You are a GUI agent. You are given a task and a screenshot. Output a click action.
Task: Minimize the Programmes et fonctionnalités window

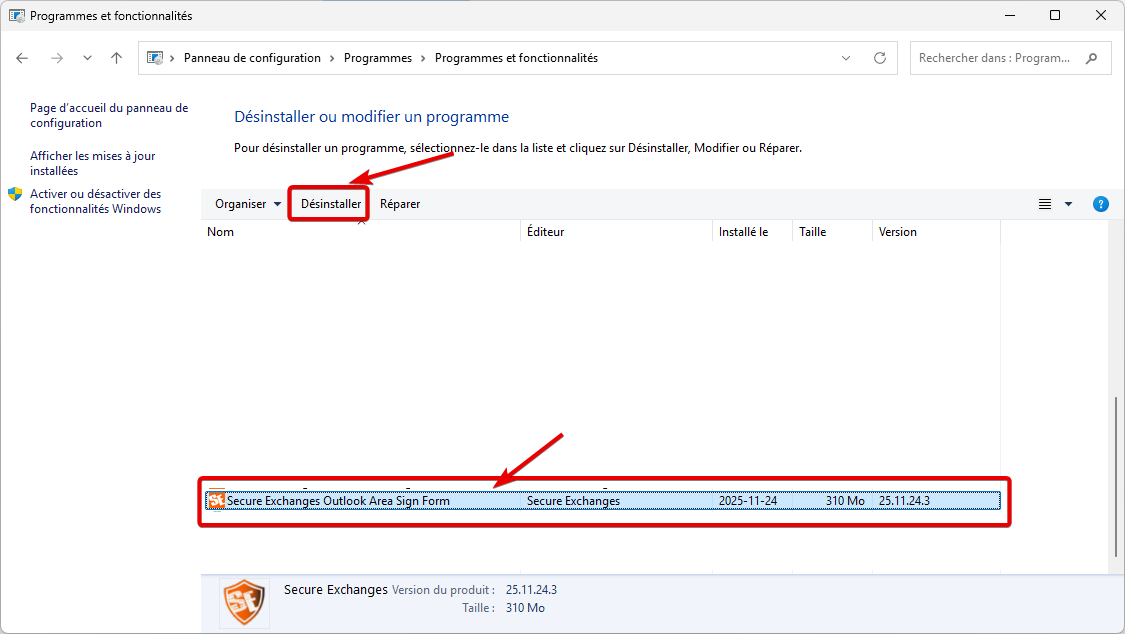click(1010, 15)
